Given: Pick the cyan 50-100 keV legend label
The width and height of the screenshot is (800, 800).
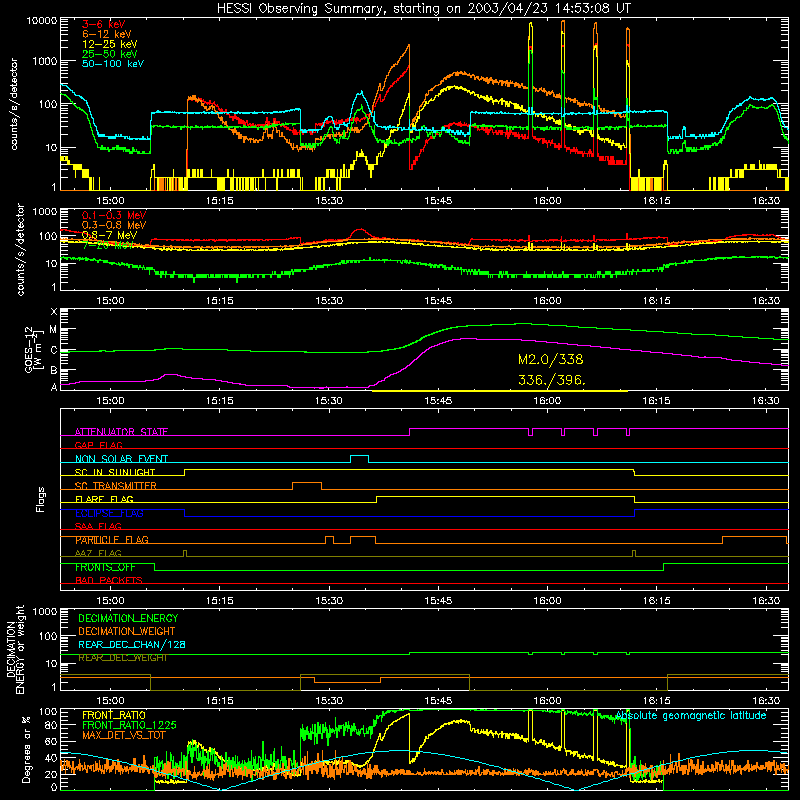Looking at the screenshot, I should point(113,64).
